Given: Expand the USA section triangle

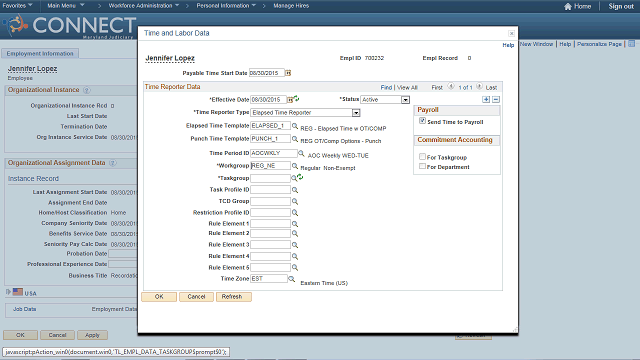Looking at the screenshot, I should (8, 292).
